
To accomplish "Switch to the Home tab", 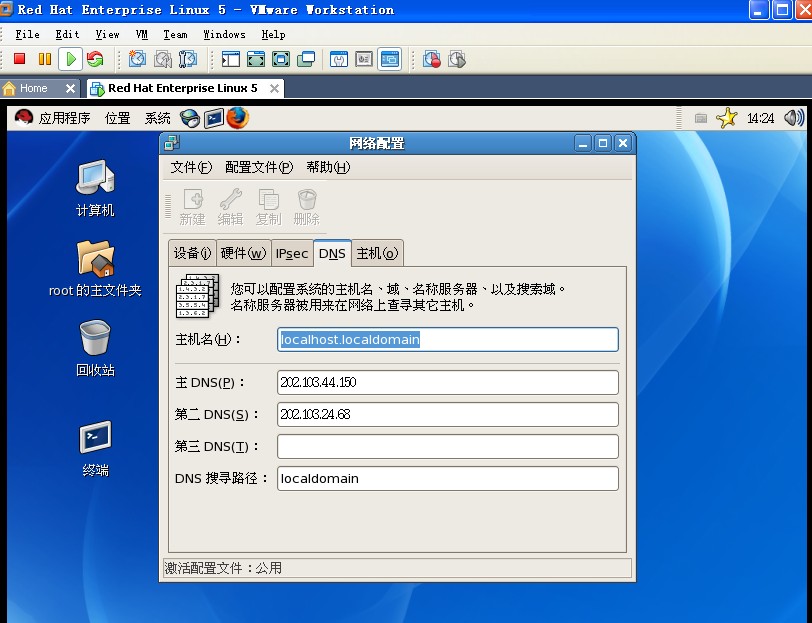I will point(34,88).
